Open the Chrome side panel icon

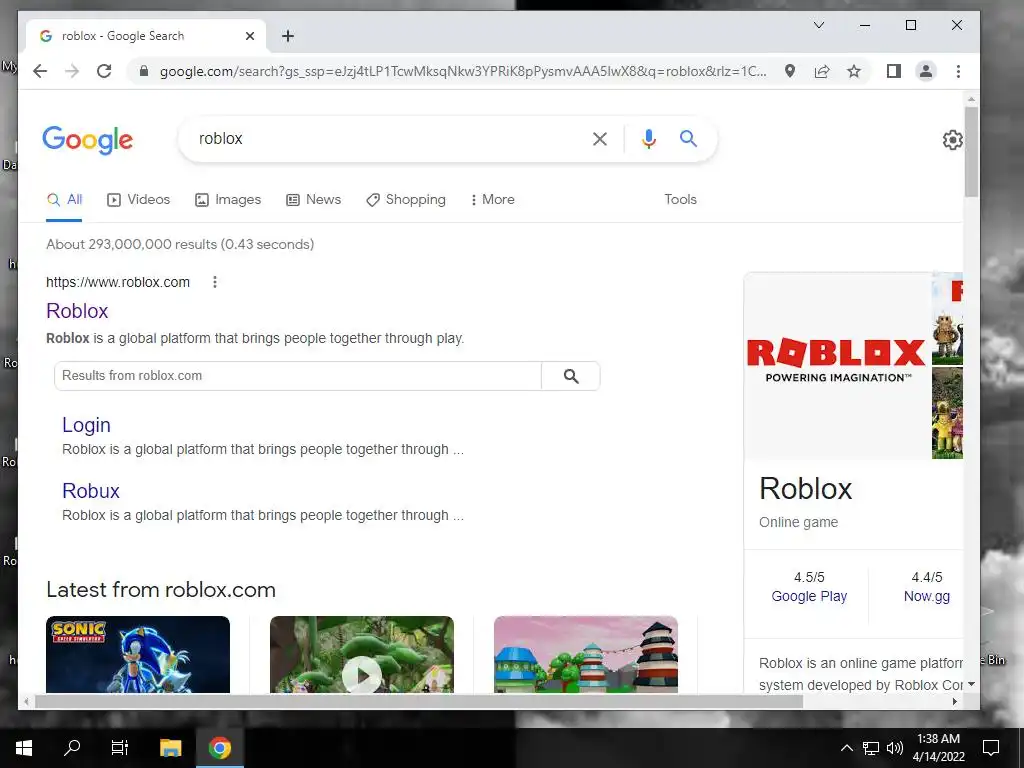[893, 71]
